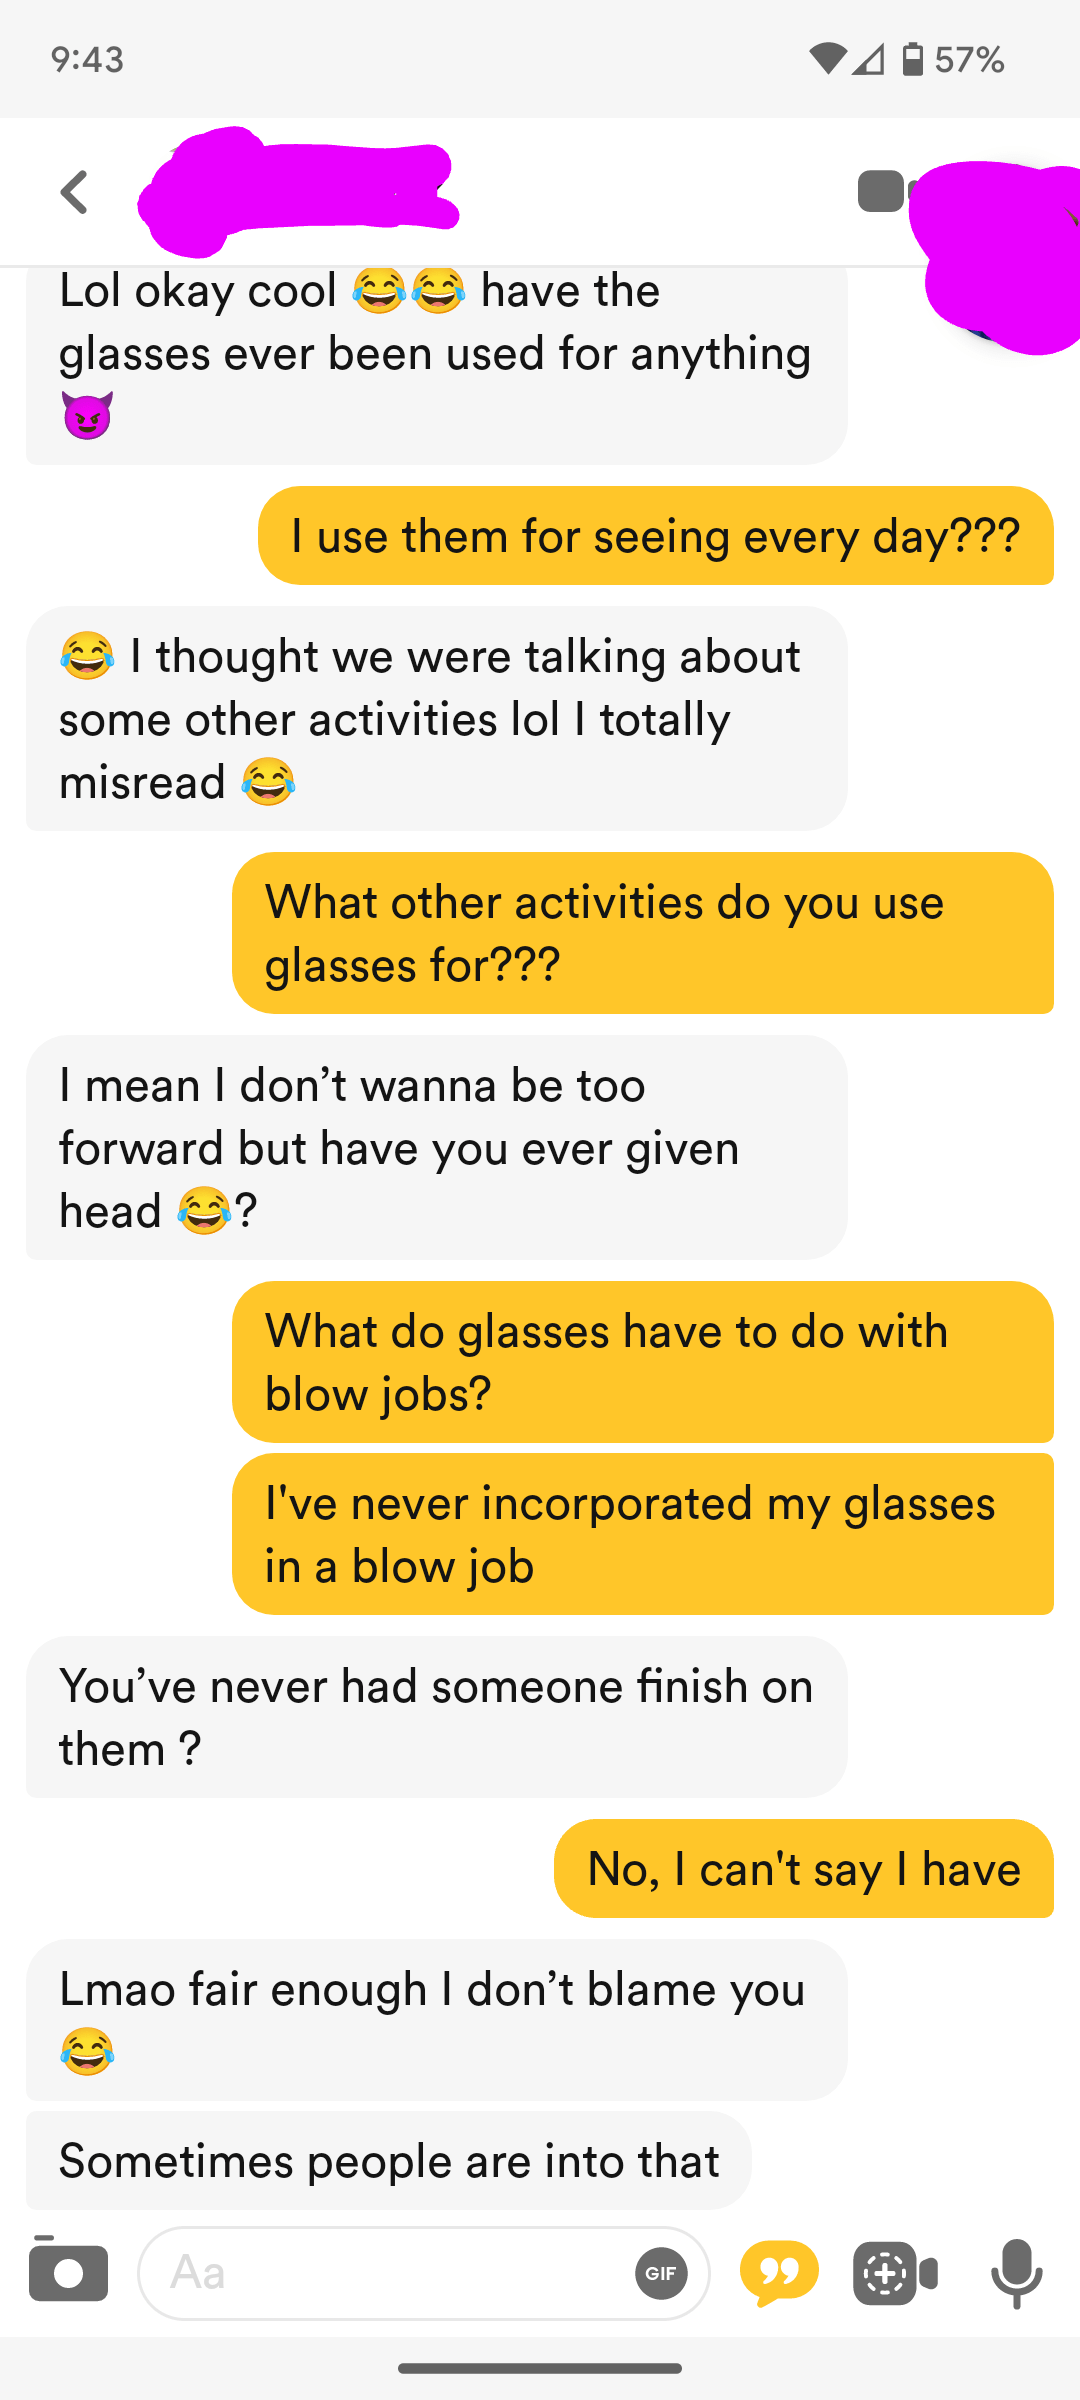Record a video note

tap(895, 2273)
